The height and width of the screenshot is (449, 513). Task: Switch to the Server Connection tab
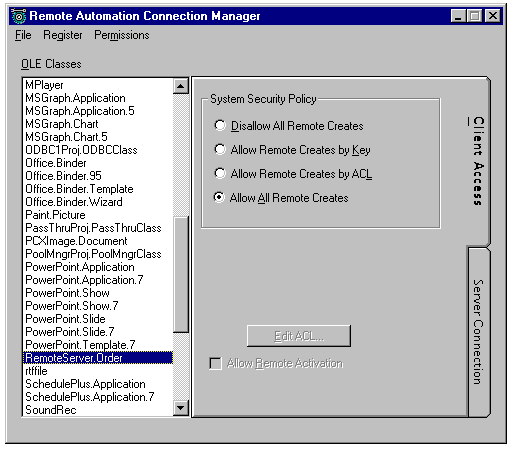pos(478,332)
